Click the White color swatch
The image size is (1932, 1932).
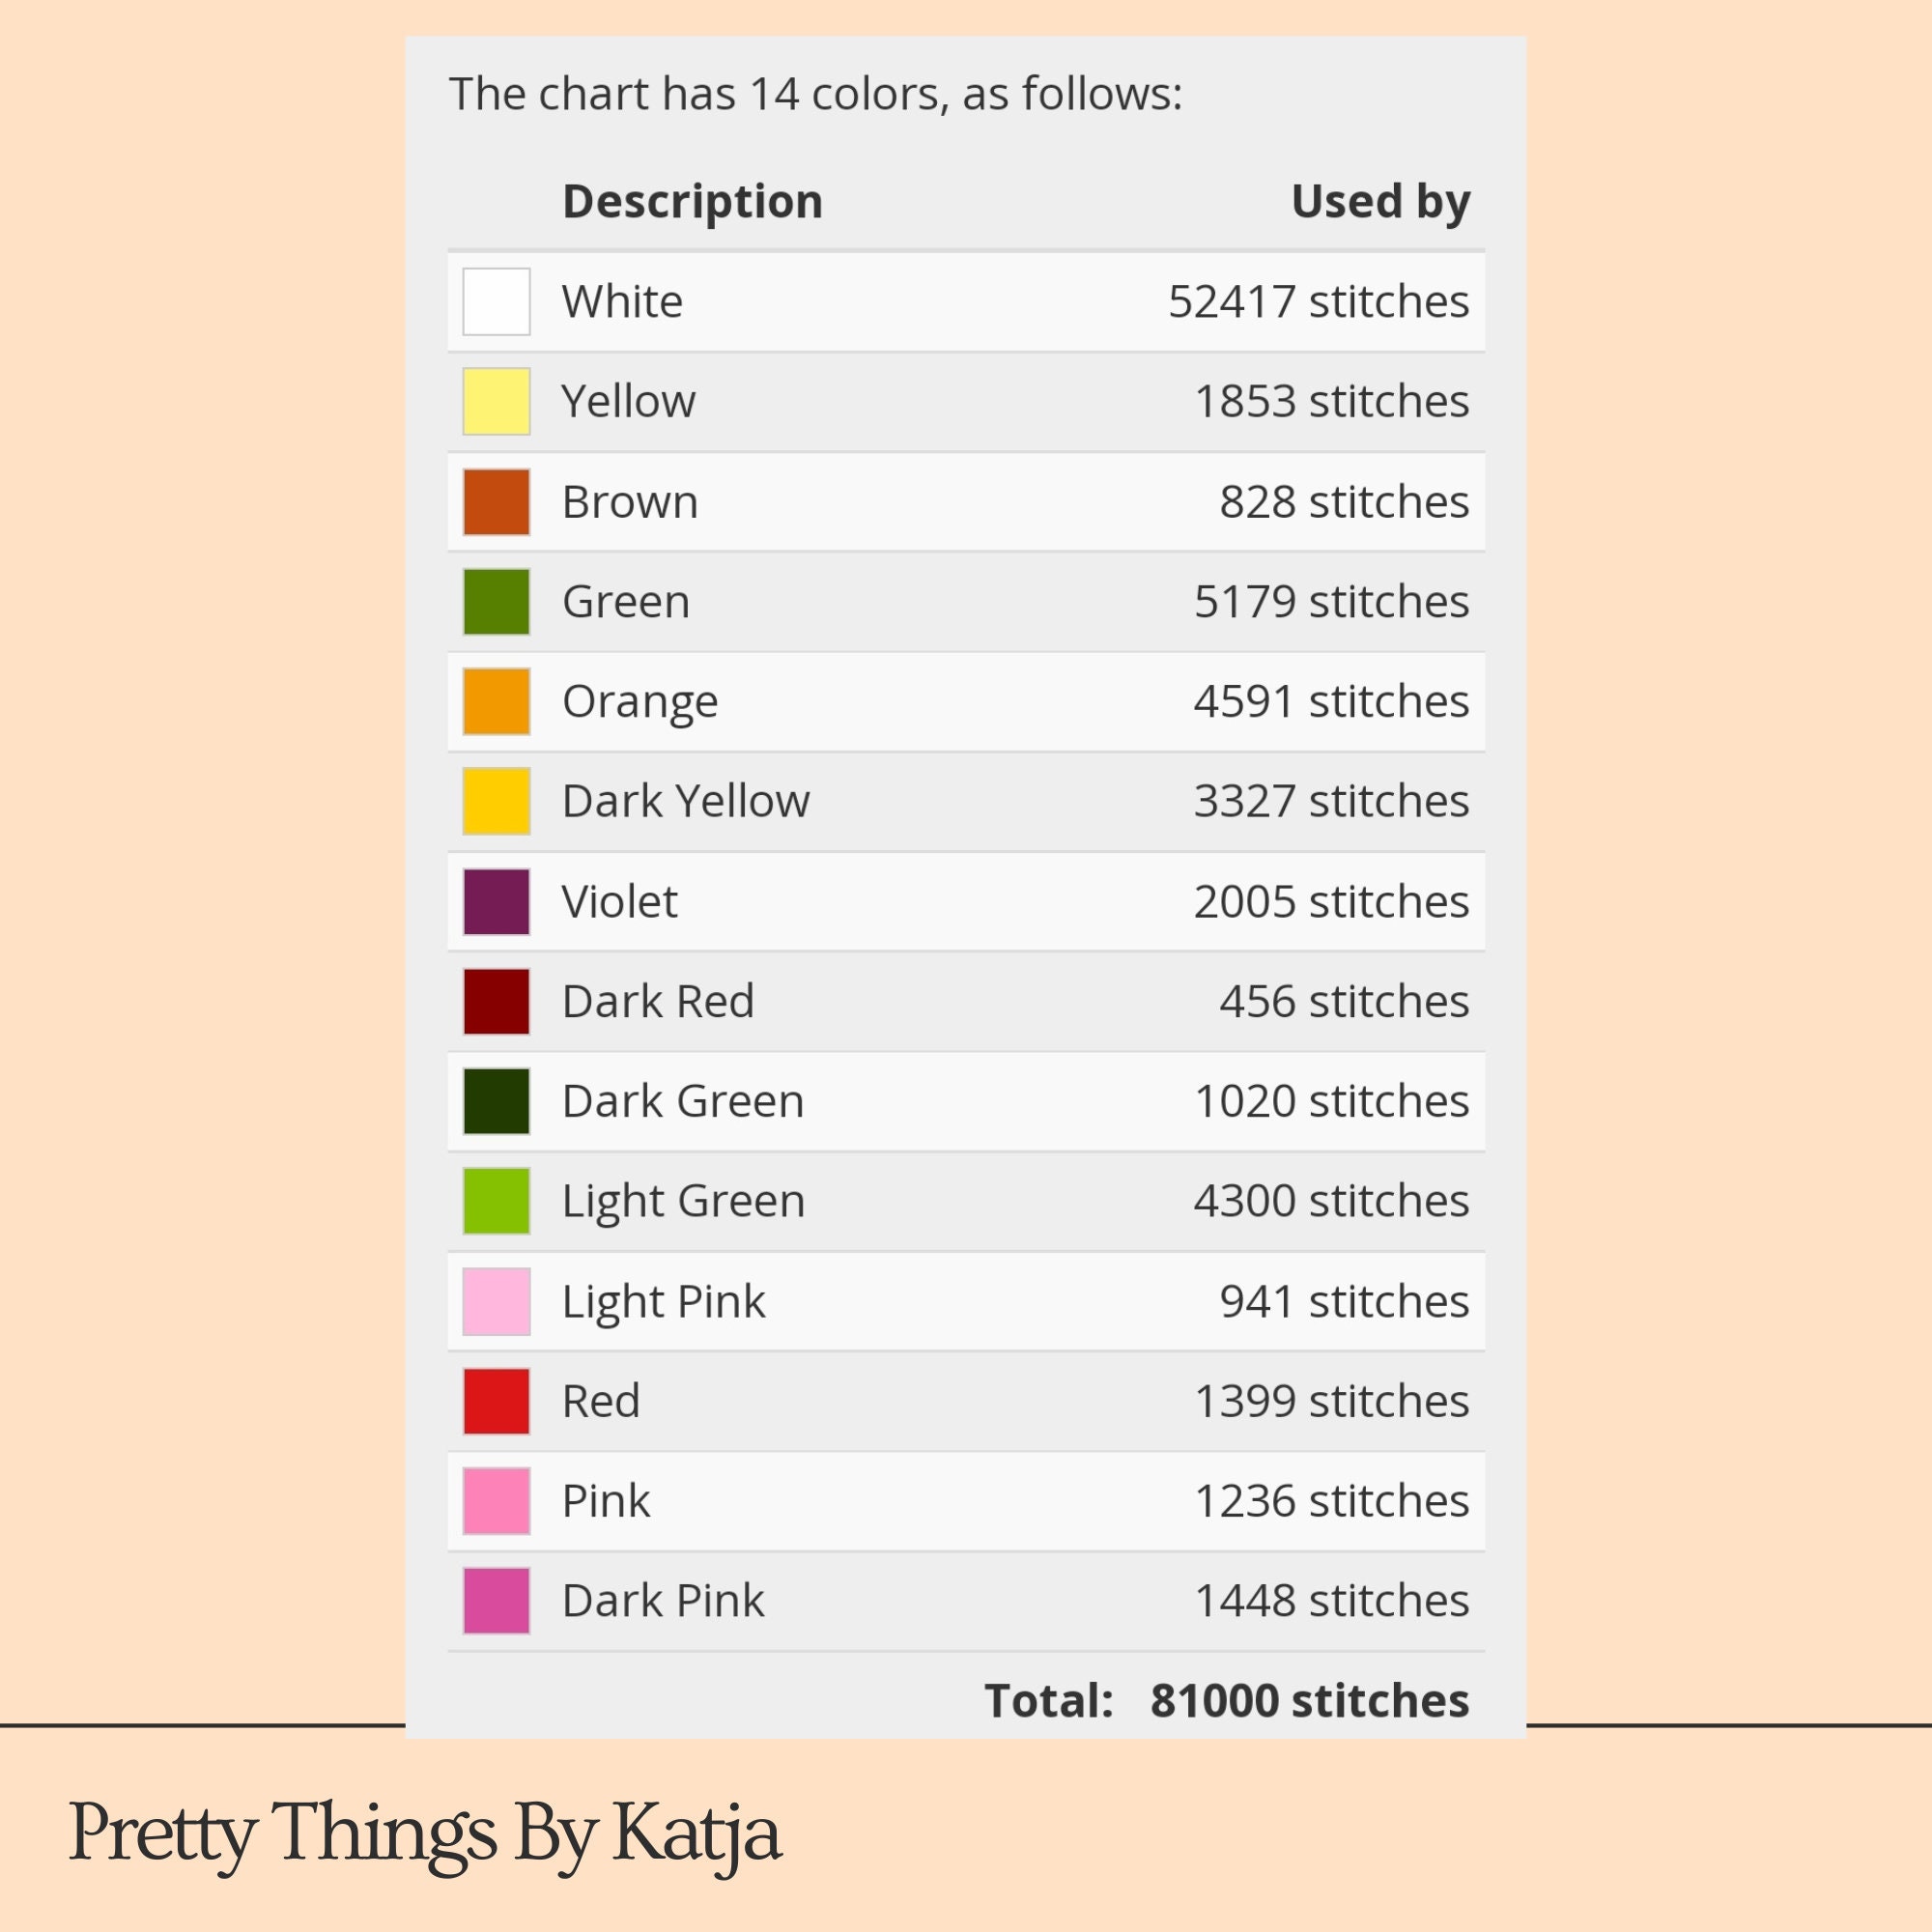496,301
